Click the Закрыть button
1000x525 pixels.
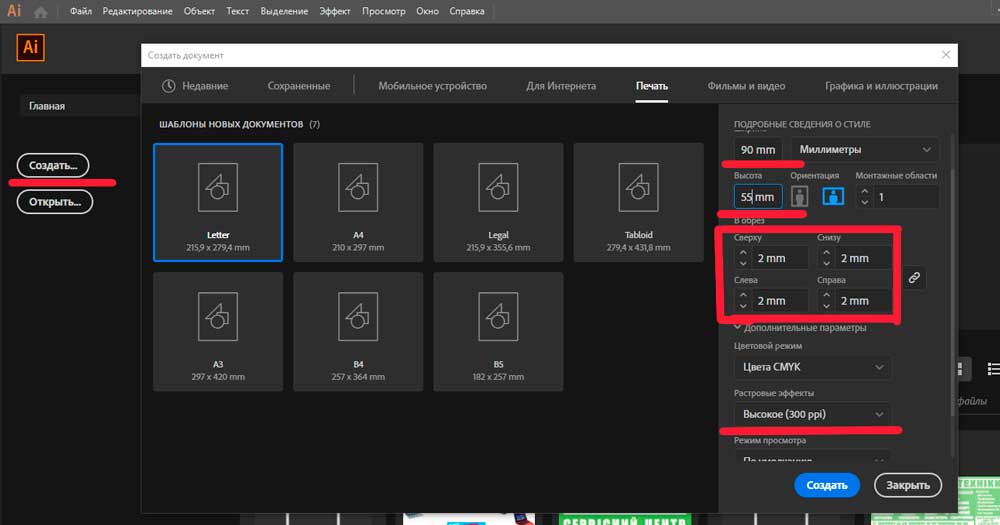[908, 485]
